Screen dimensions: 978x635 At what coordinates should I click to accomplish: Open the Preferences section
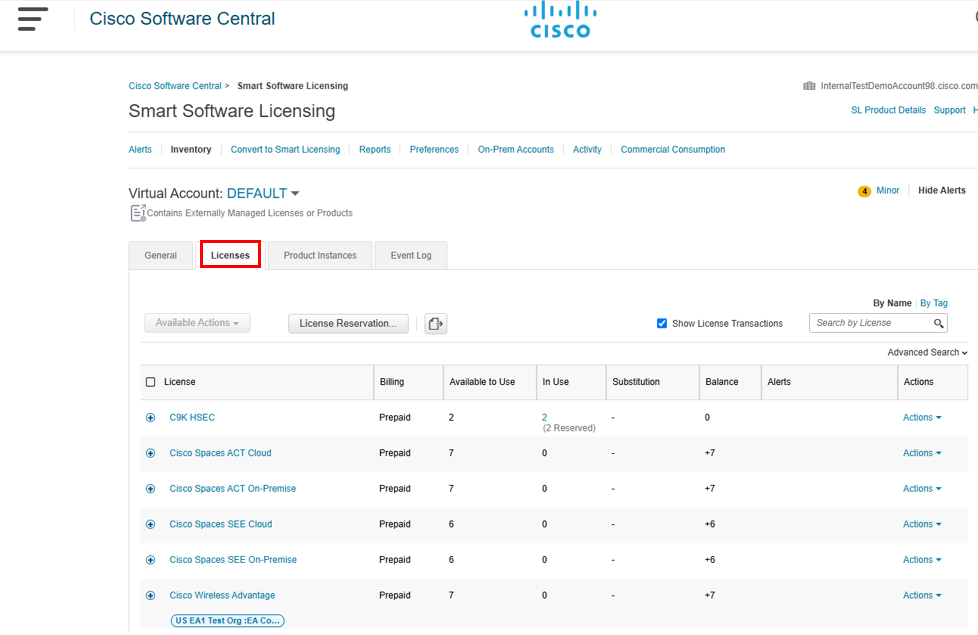434,150
